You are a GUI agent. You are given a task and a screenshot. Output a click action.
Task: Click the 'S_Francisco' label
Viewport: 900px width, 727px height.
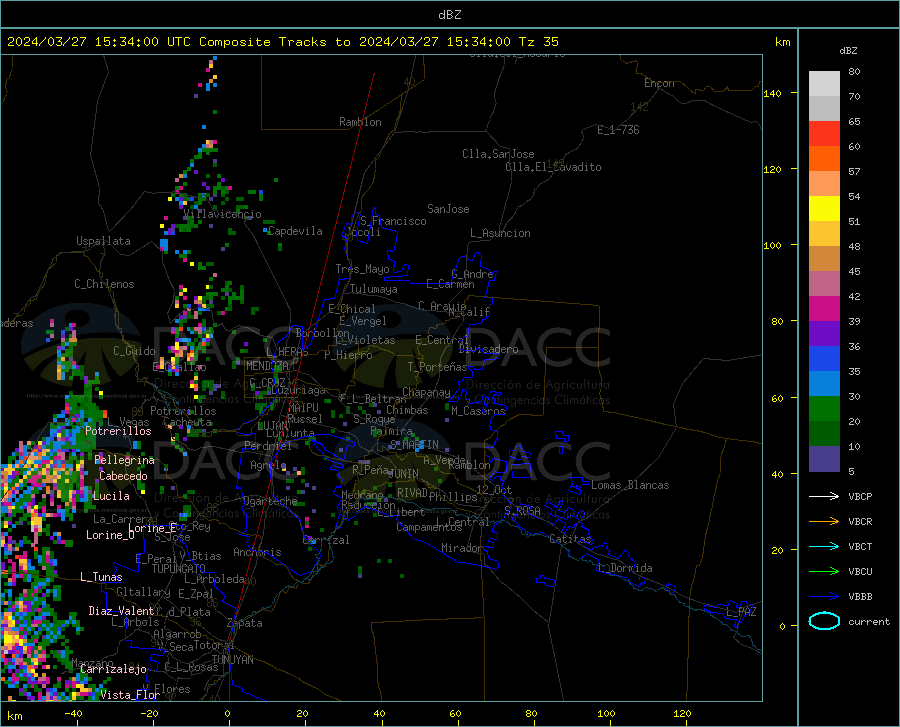tap(393, 221)
